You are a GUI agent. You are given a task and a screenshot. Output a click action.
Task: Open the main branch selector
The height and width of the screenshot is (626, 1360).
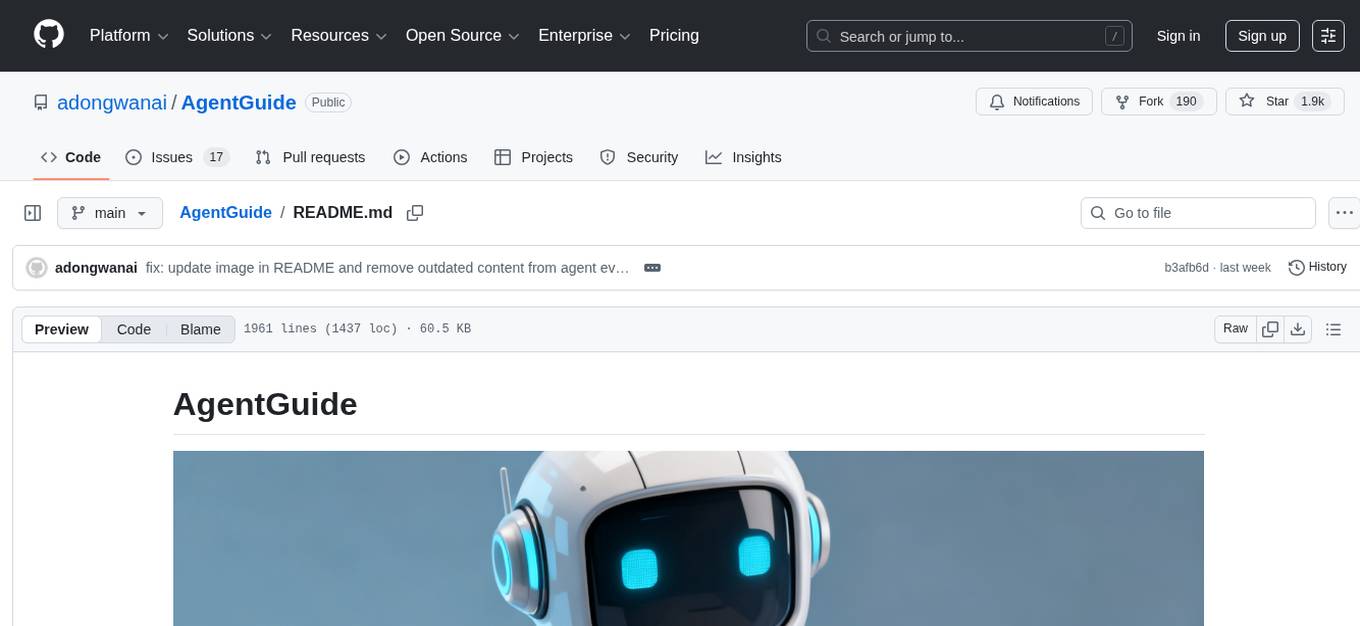(x=110, y=212)
